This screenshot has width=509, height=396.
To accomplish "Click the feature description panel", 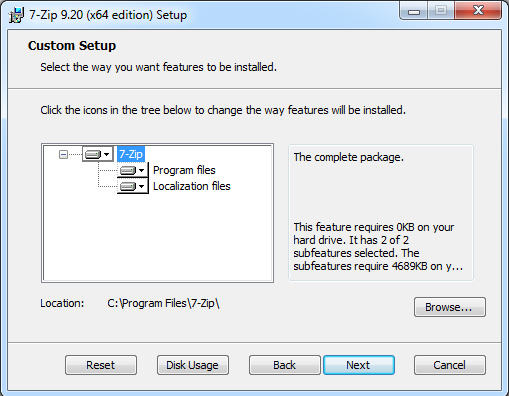I will click(x=381, y=213).
